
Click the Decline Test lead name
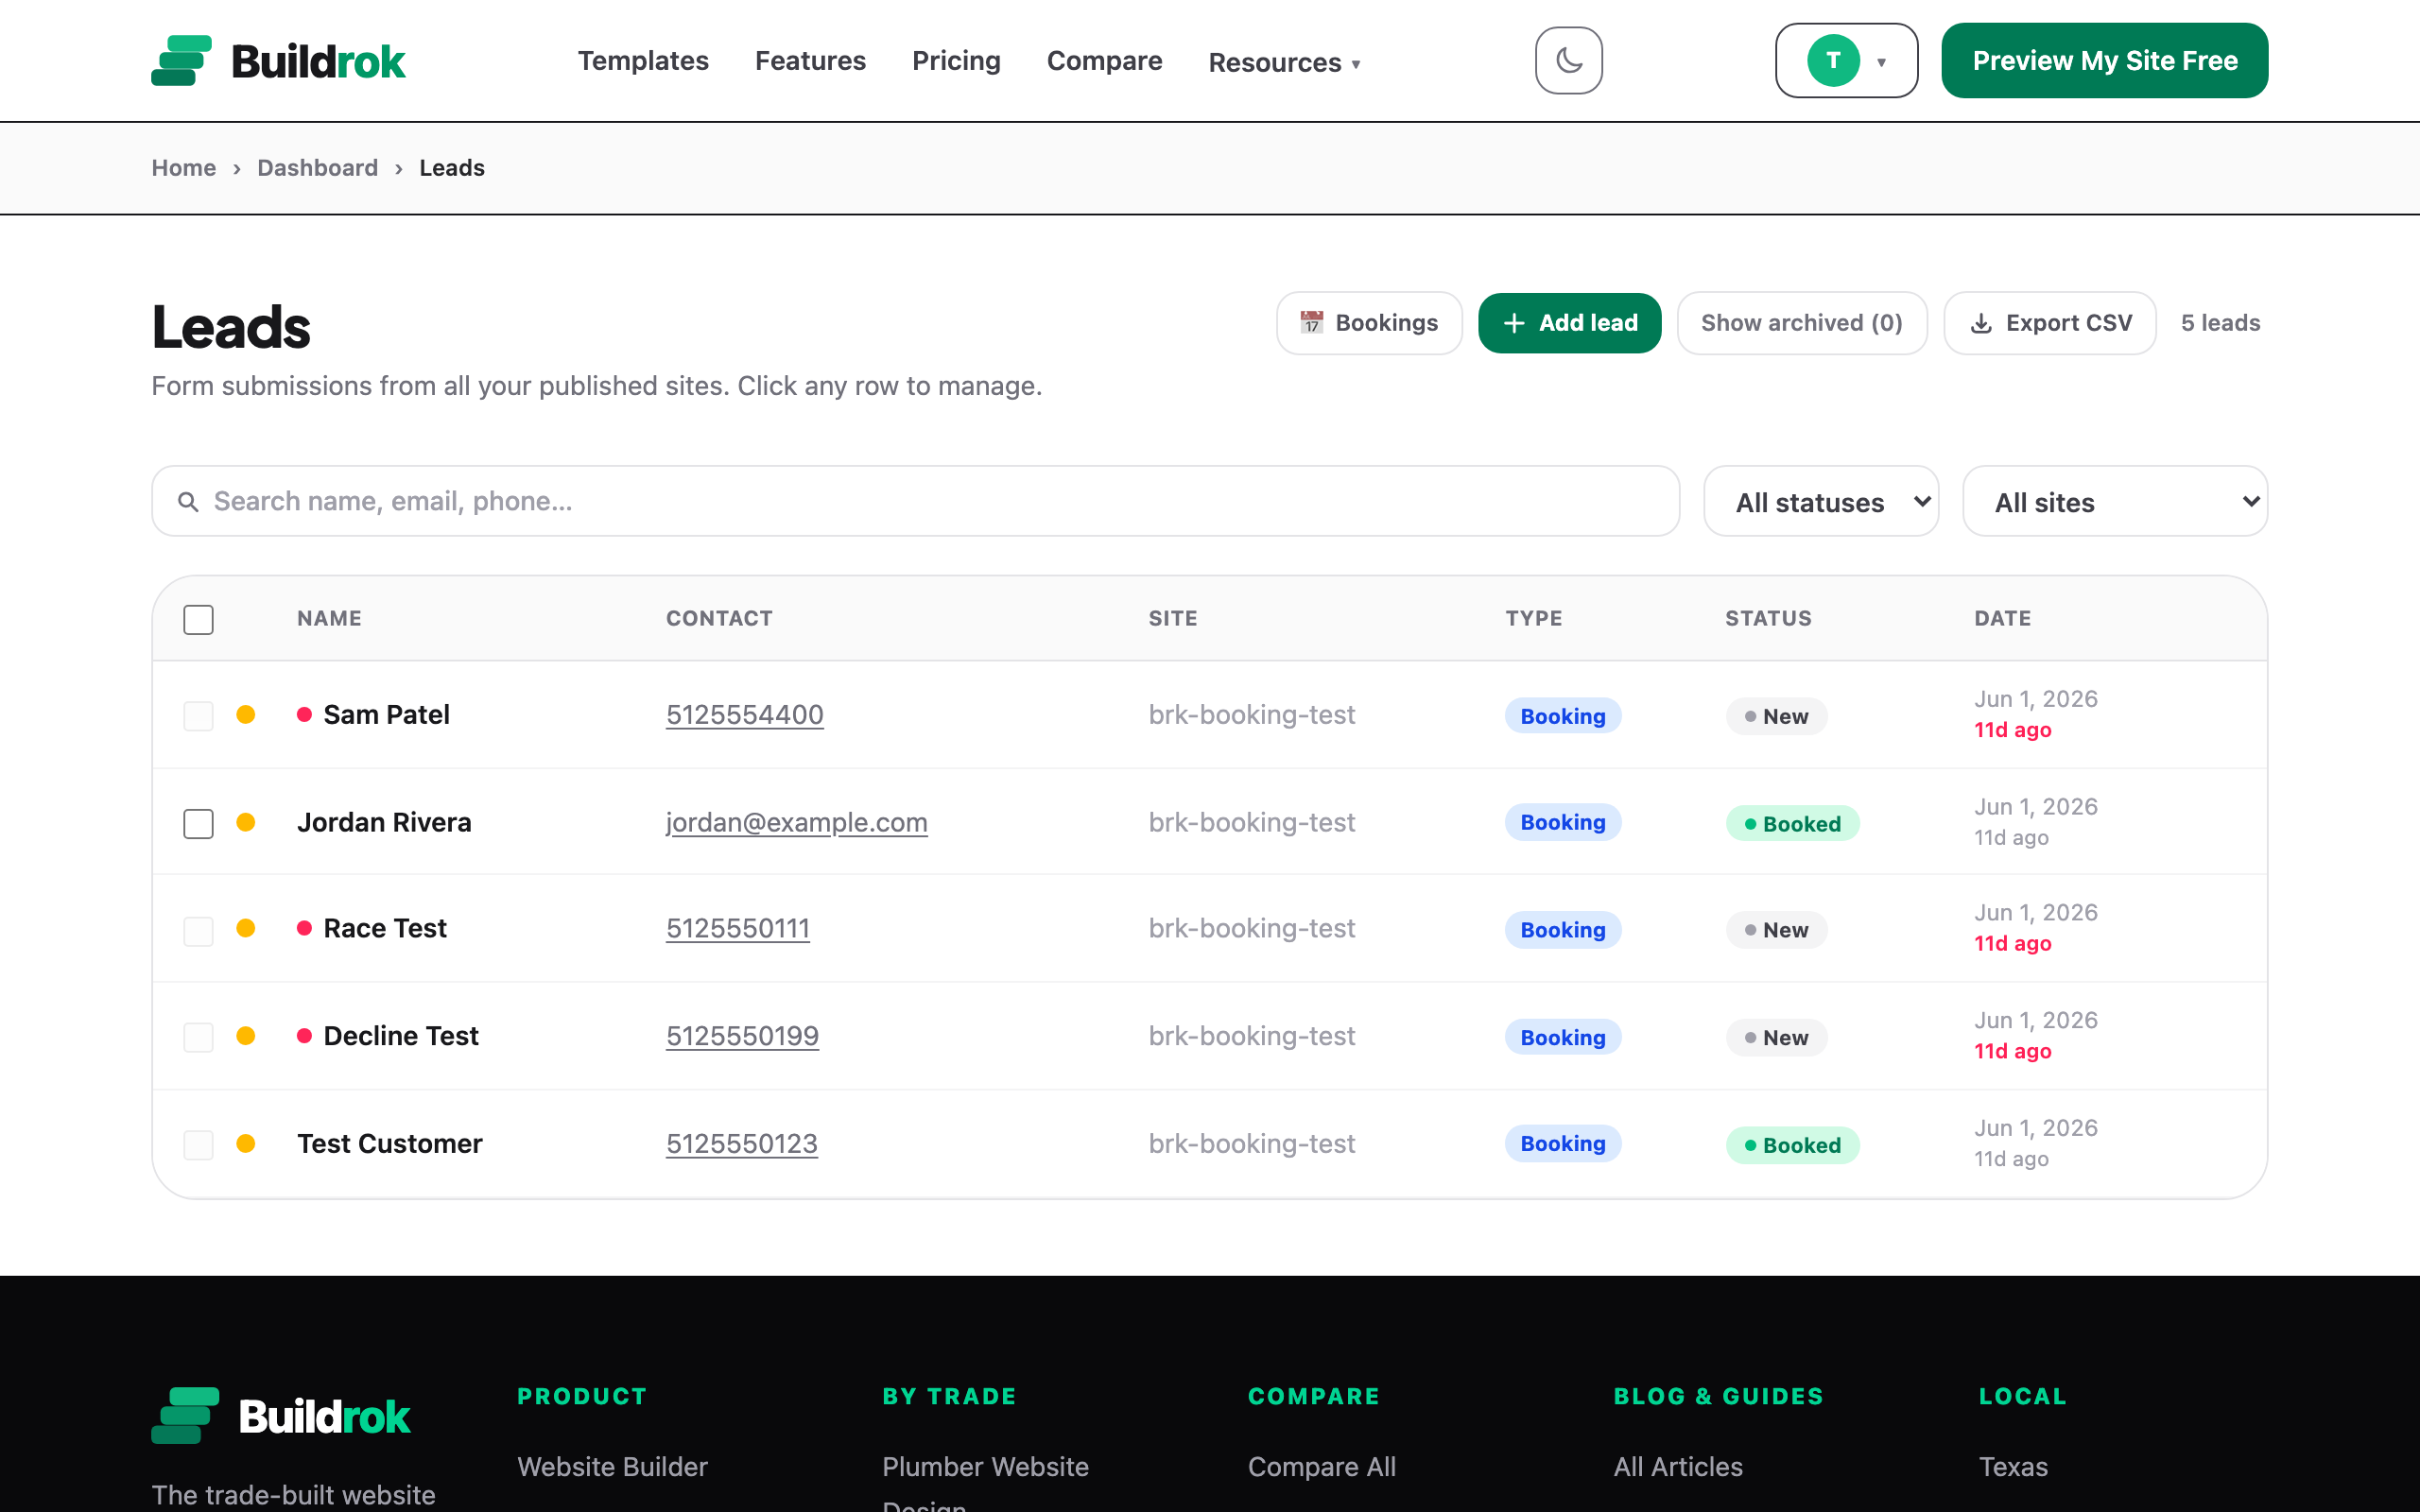[x=401, y=1036]
